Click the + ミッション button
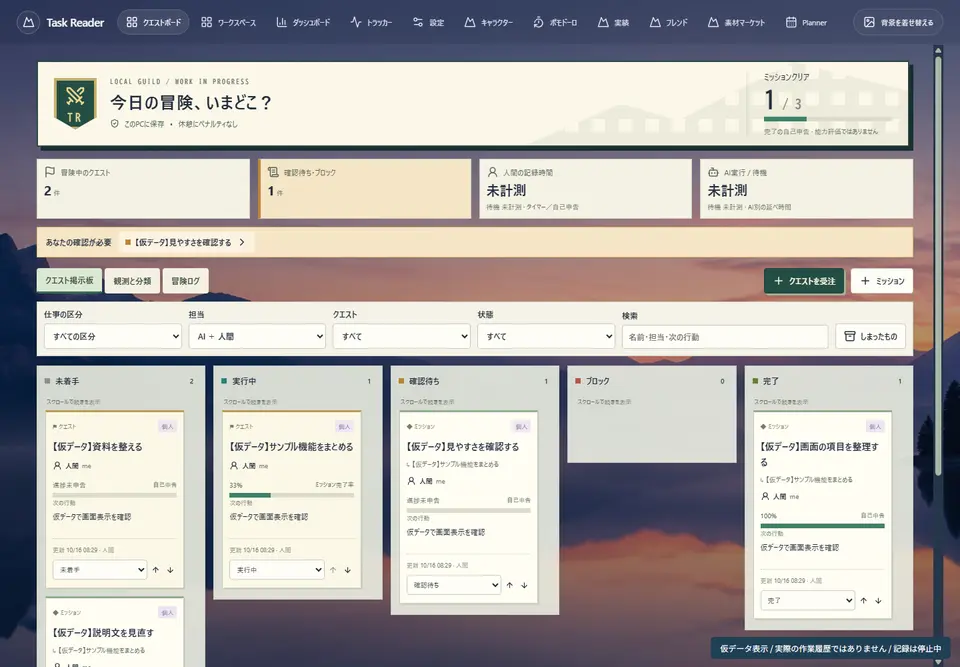The image size is (960, 667). tap(882, 281)
